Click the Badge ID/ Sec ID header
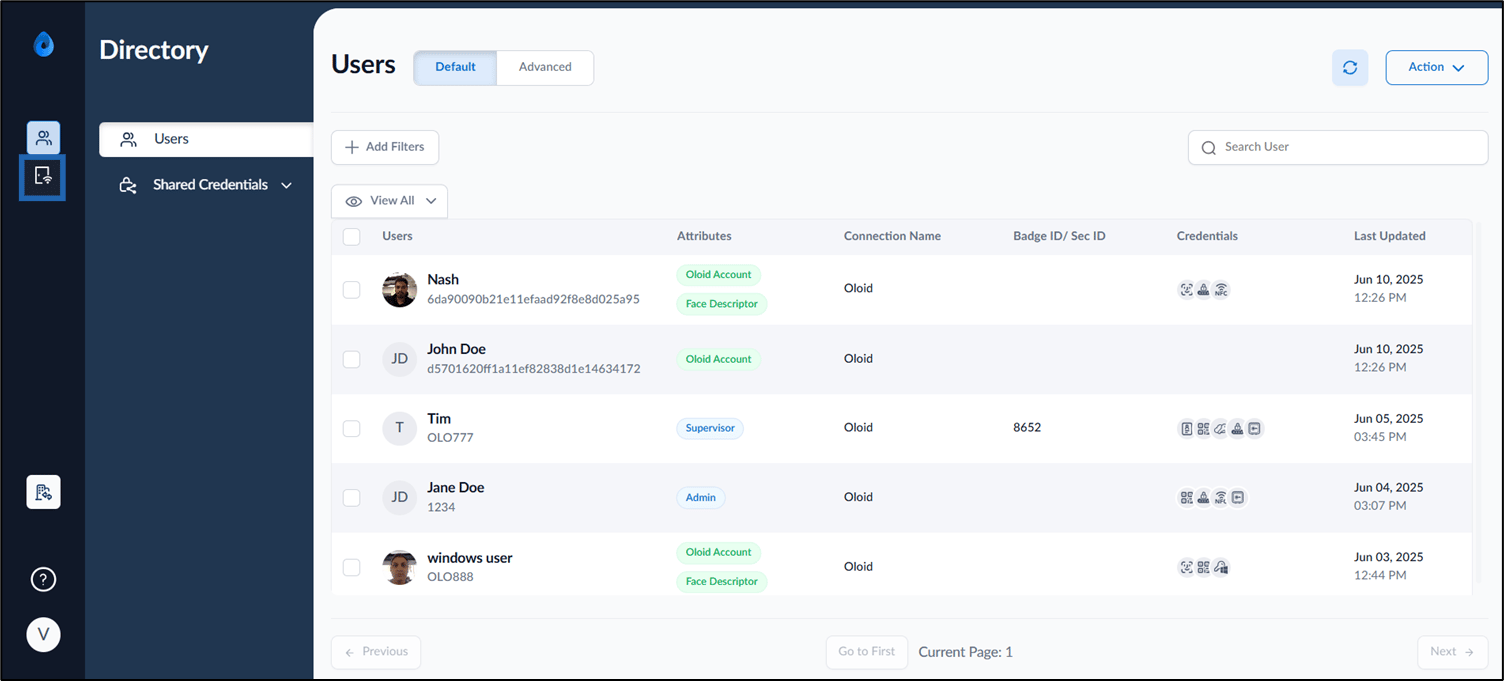 (x=1059, y=237)
